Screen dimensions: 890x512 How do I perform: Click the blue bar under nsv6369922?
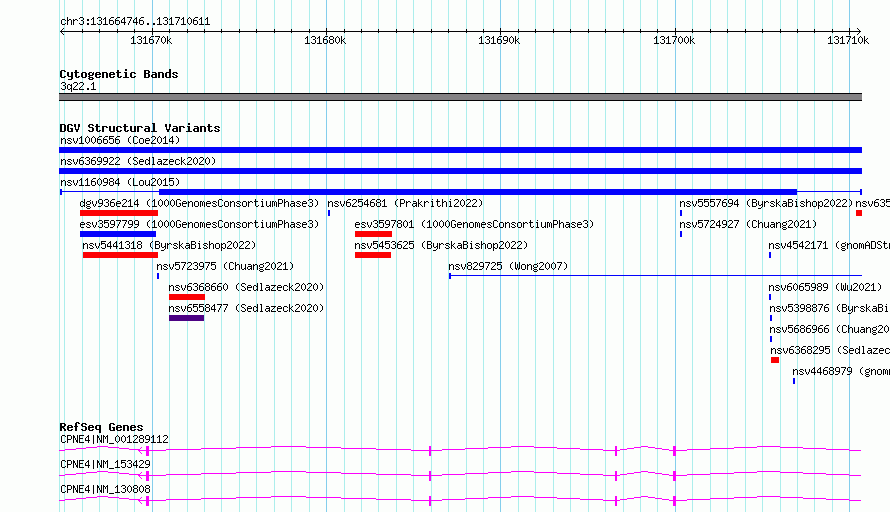click(460, 171)
